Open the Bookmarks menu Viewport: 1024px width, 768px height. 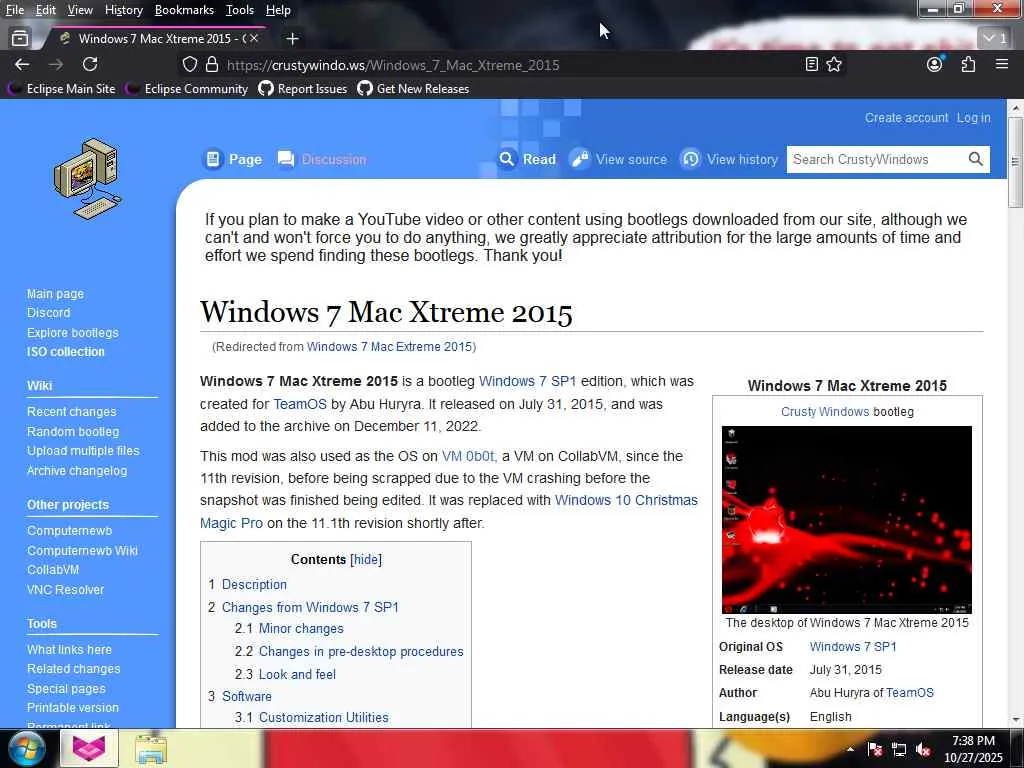(184, 10)
